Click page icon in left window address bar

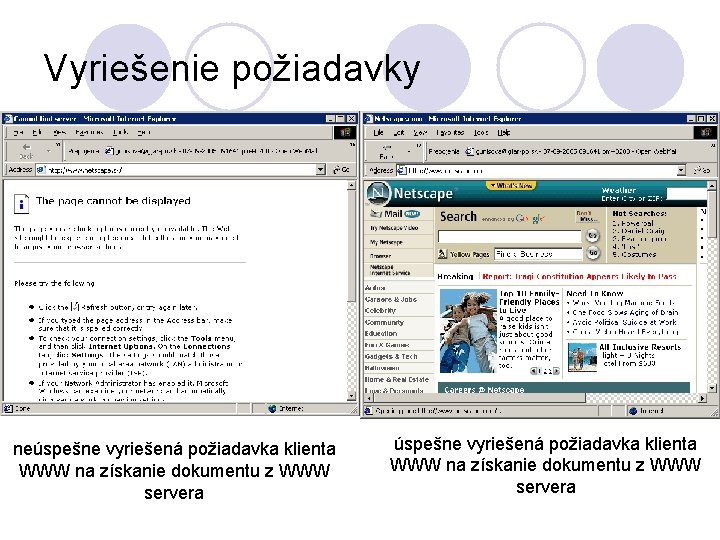pyautogui.click(x=41, y=170)
